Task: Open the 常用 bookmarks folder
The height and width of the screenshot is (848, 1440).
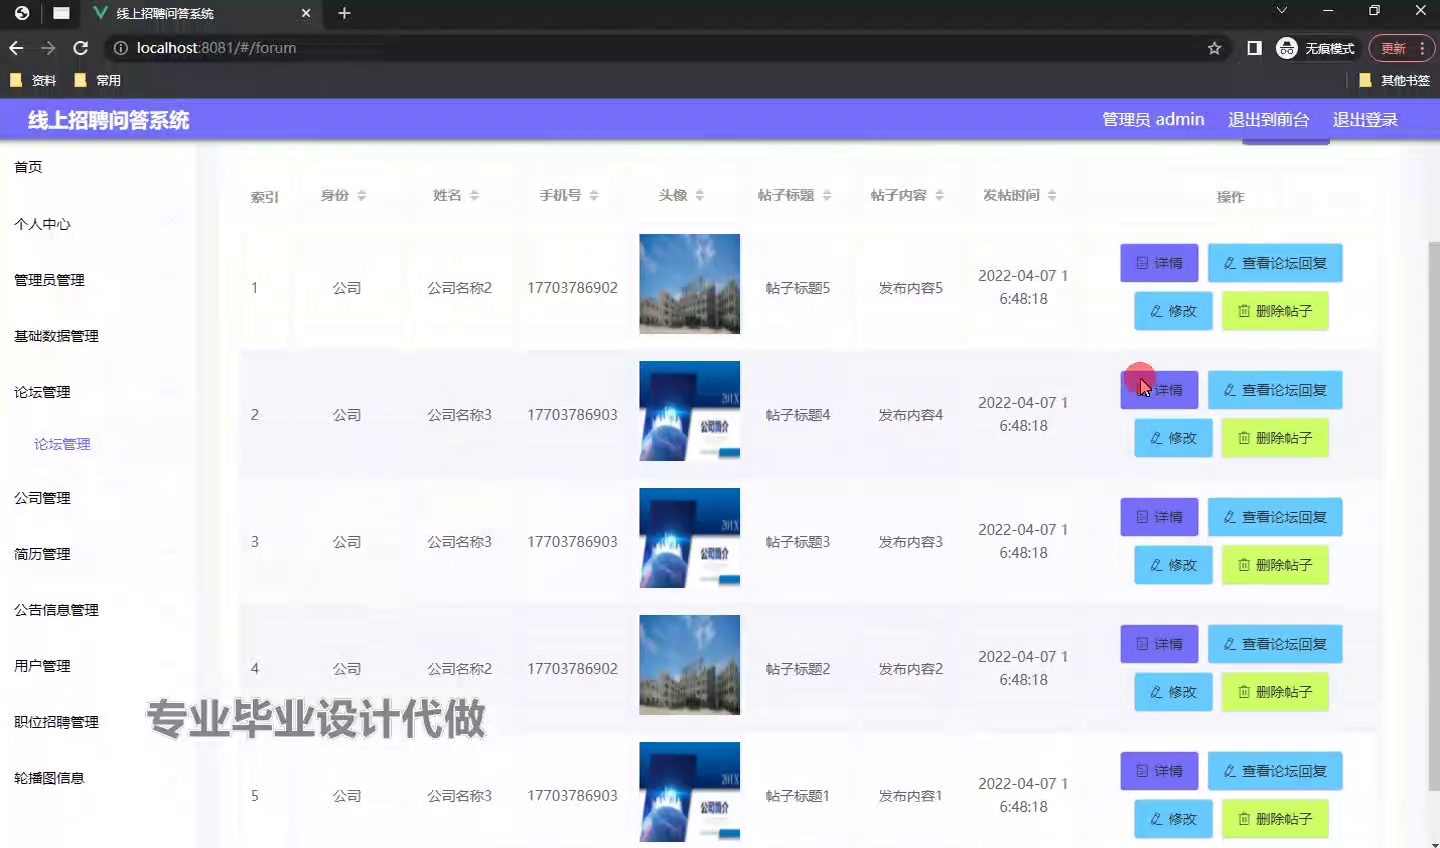Action: click(x=98, y=80)
